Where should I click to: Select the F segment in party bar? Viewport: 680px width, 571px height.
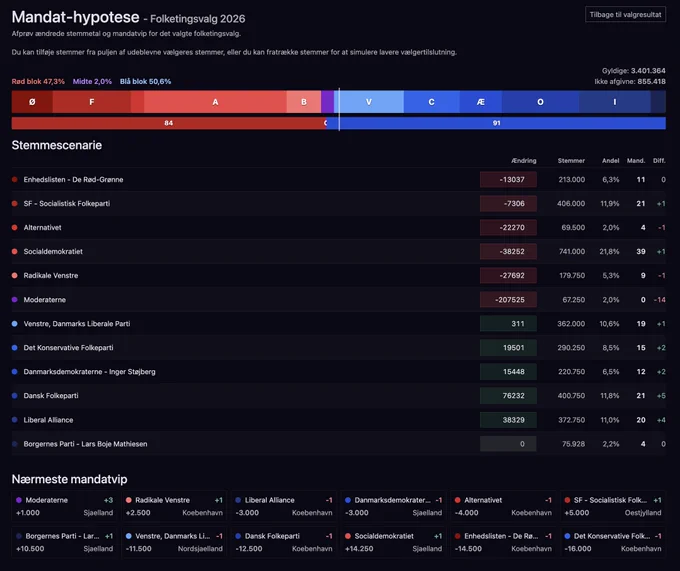[x=92, y=102]
